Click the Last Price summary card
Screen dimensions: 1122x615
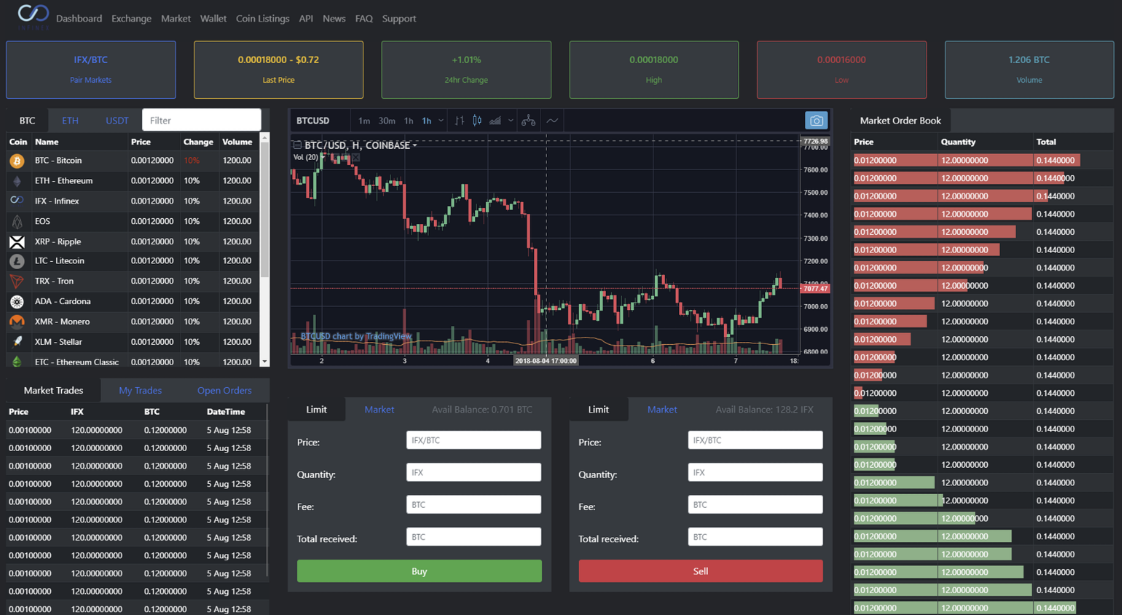(278, 69)
